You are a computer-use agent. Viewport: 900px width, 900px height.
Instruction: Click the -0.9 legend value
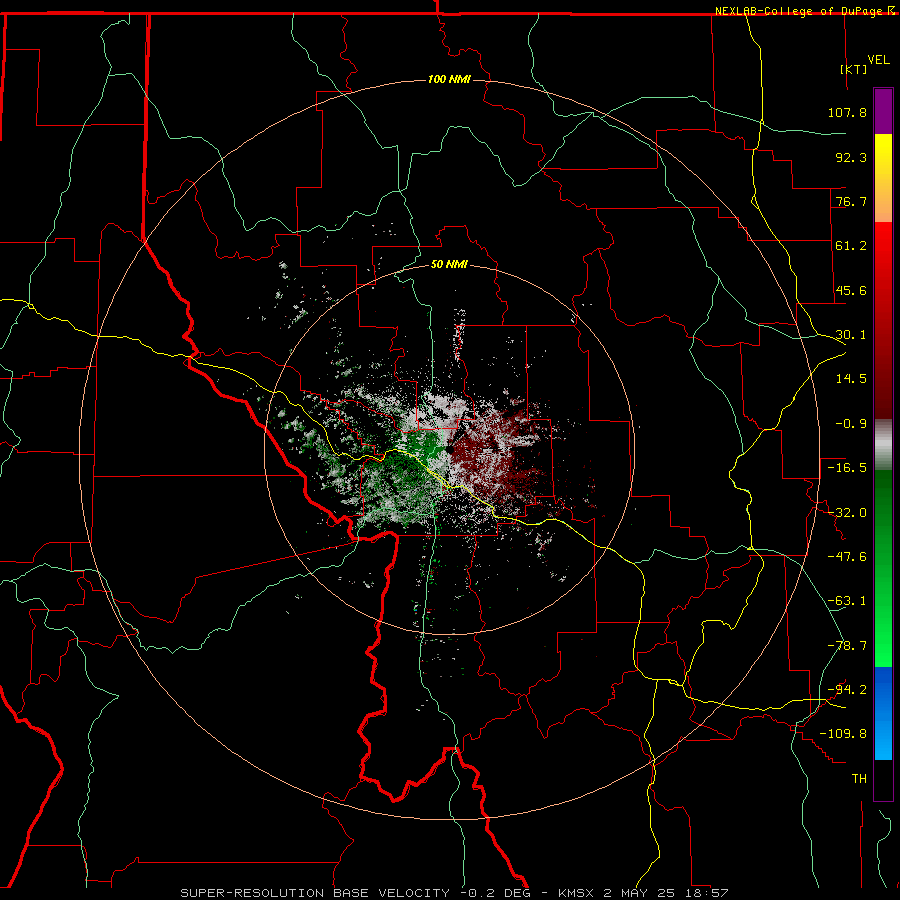(x=851, y=424)
